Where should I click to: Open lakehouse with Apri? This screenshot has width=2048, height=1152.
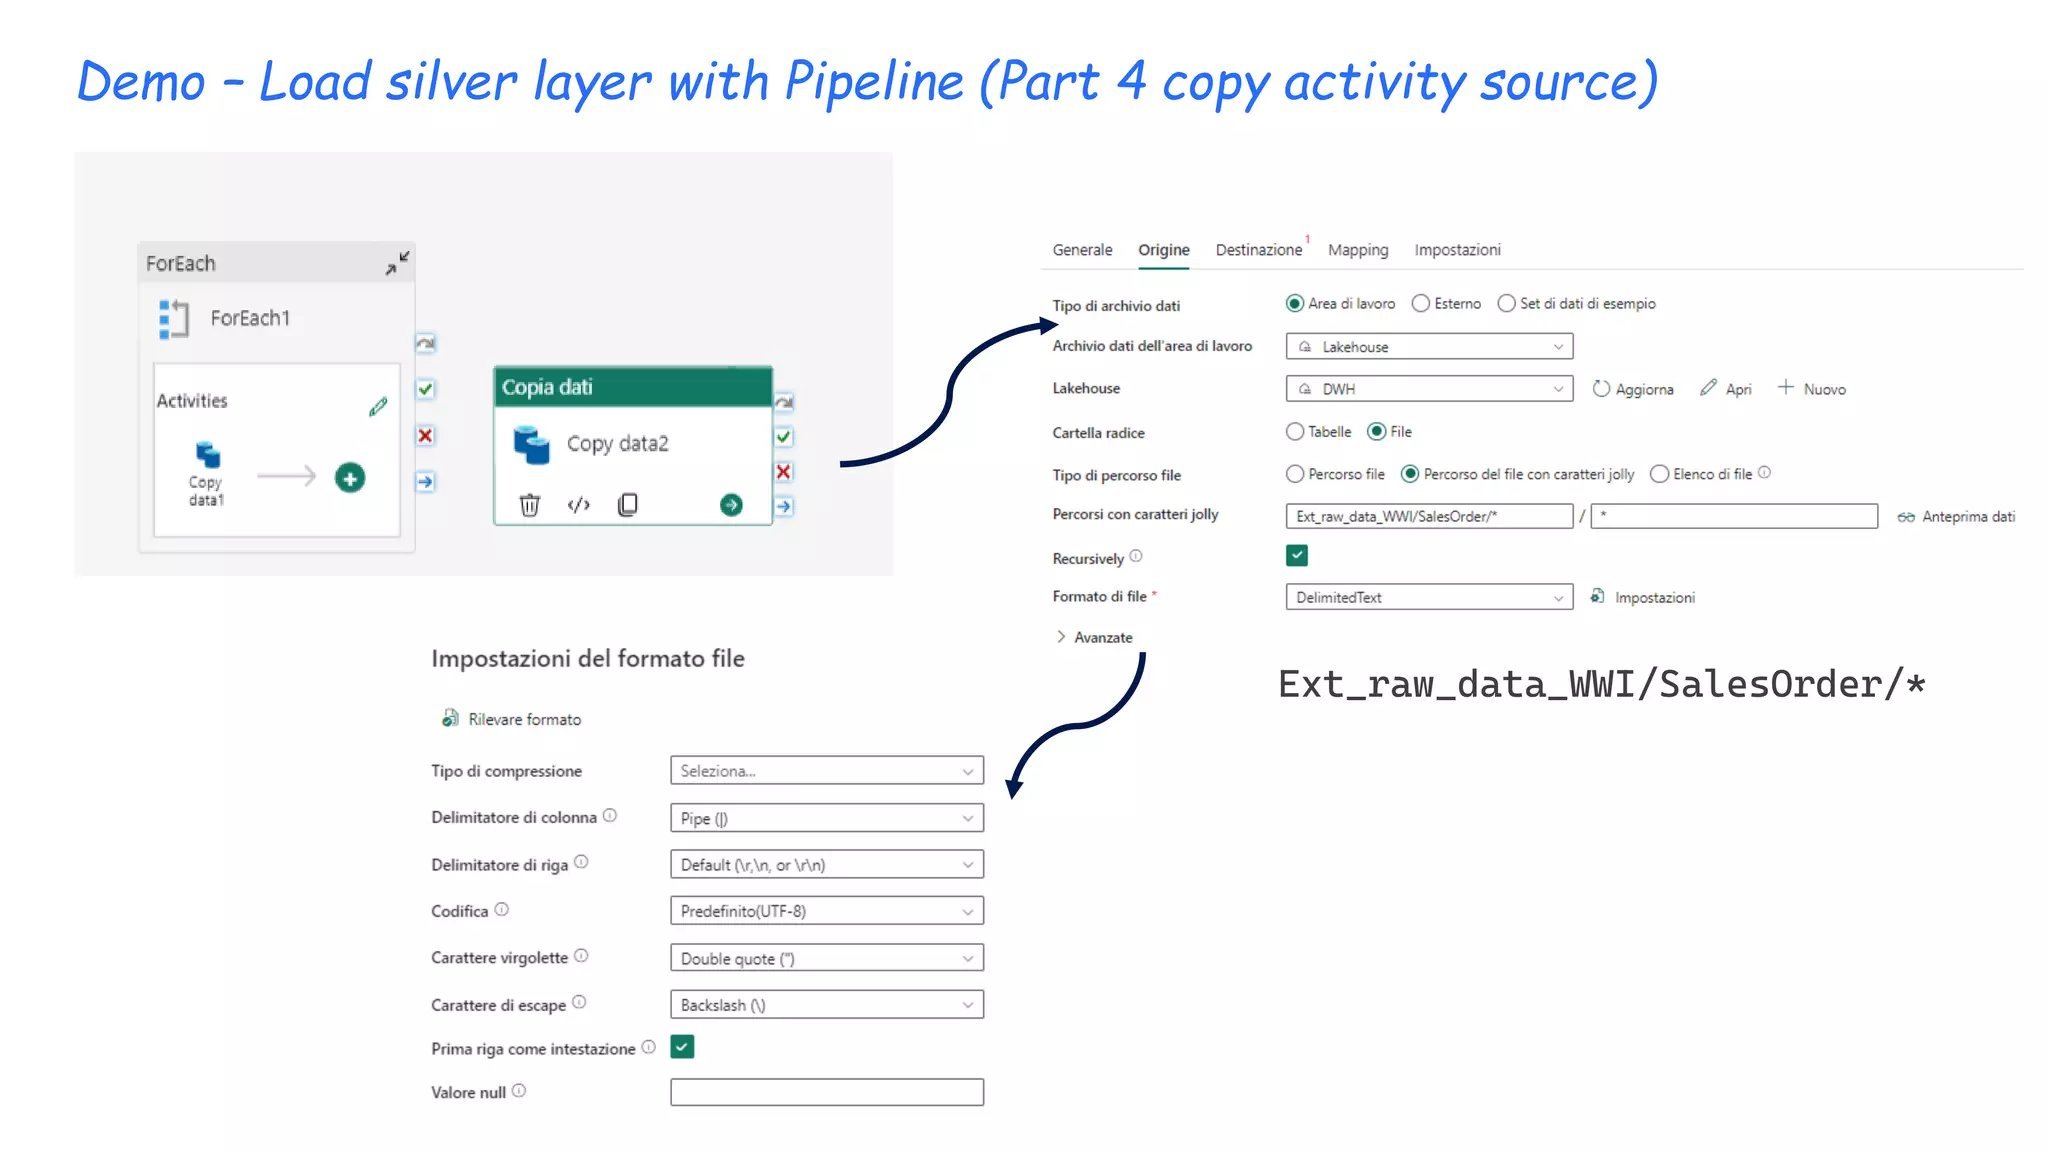pyautogui.click(x=1726, y=389)
